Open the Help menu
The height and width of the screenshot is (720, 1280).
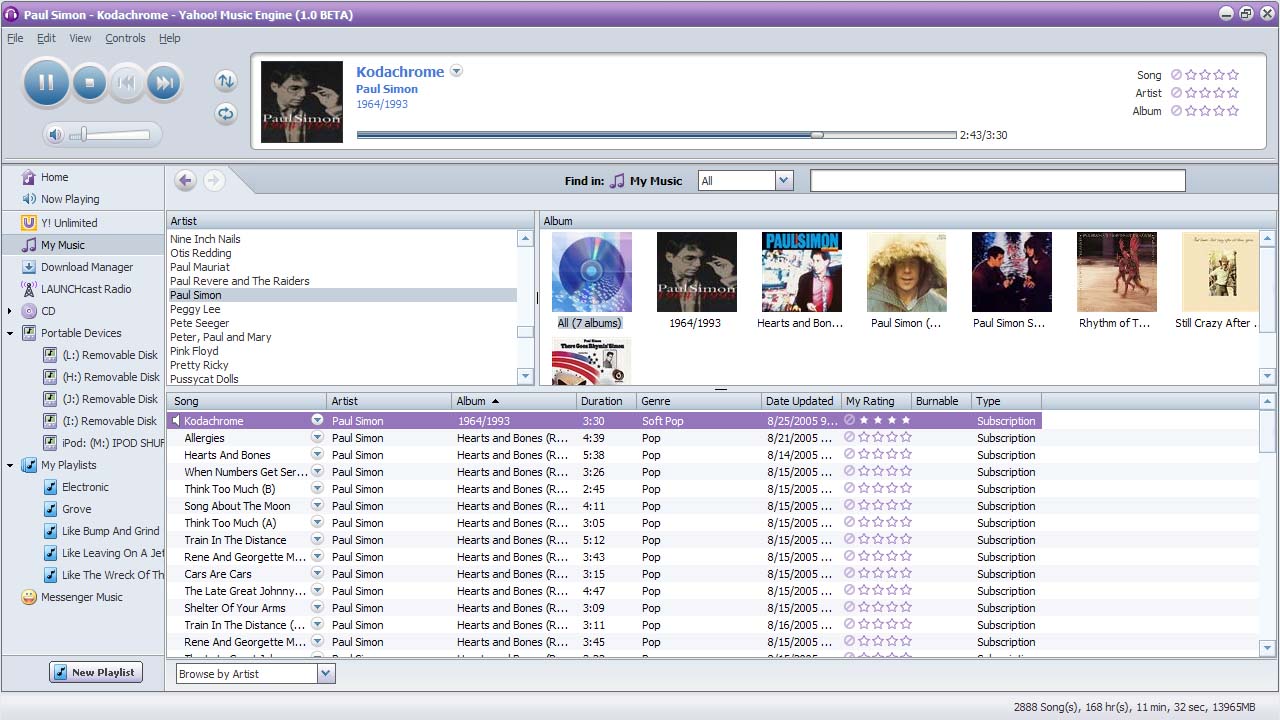coord(170,38)
